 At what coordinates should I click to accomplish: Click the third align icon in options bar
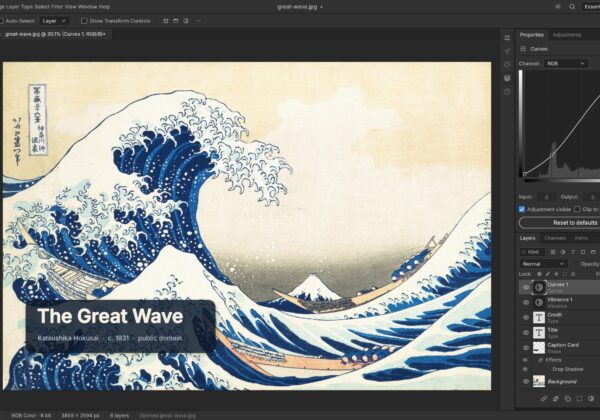click(x=186, y=21)
